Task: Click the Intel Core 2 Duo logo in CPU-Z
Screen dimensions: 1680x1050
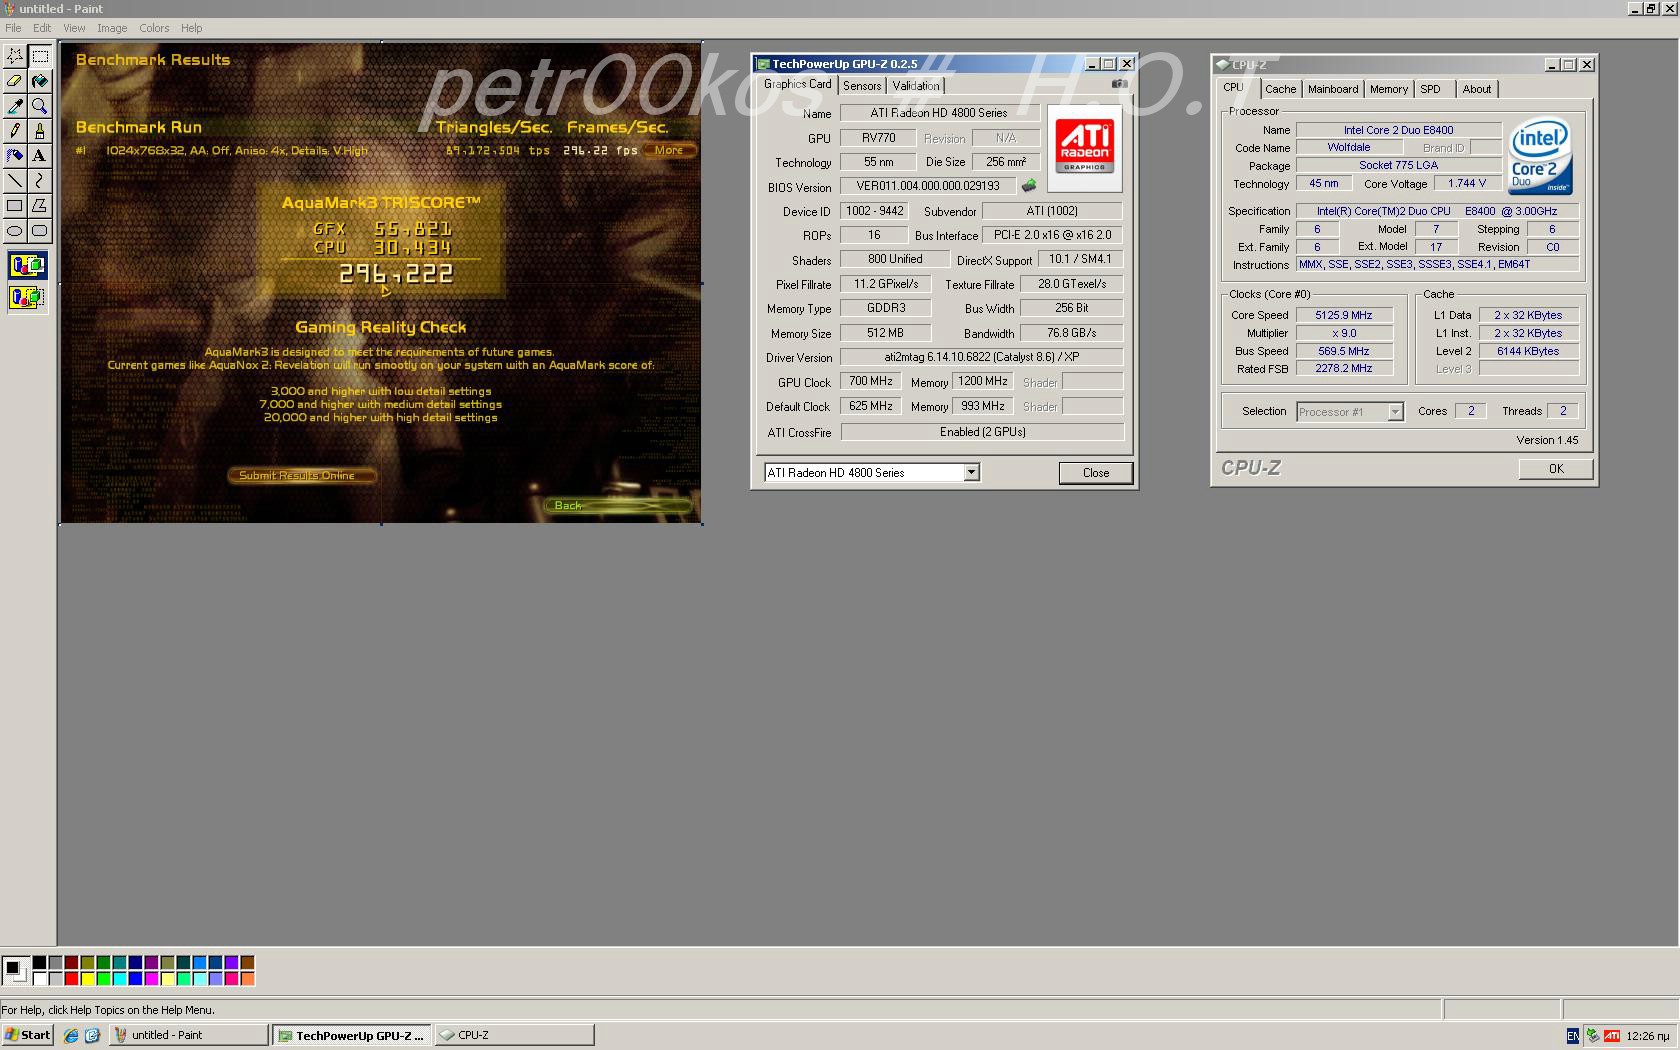Action: pyautogui.click(x=1541, y=158)
